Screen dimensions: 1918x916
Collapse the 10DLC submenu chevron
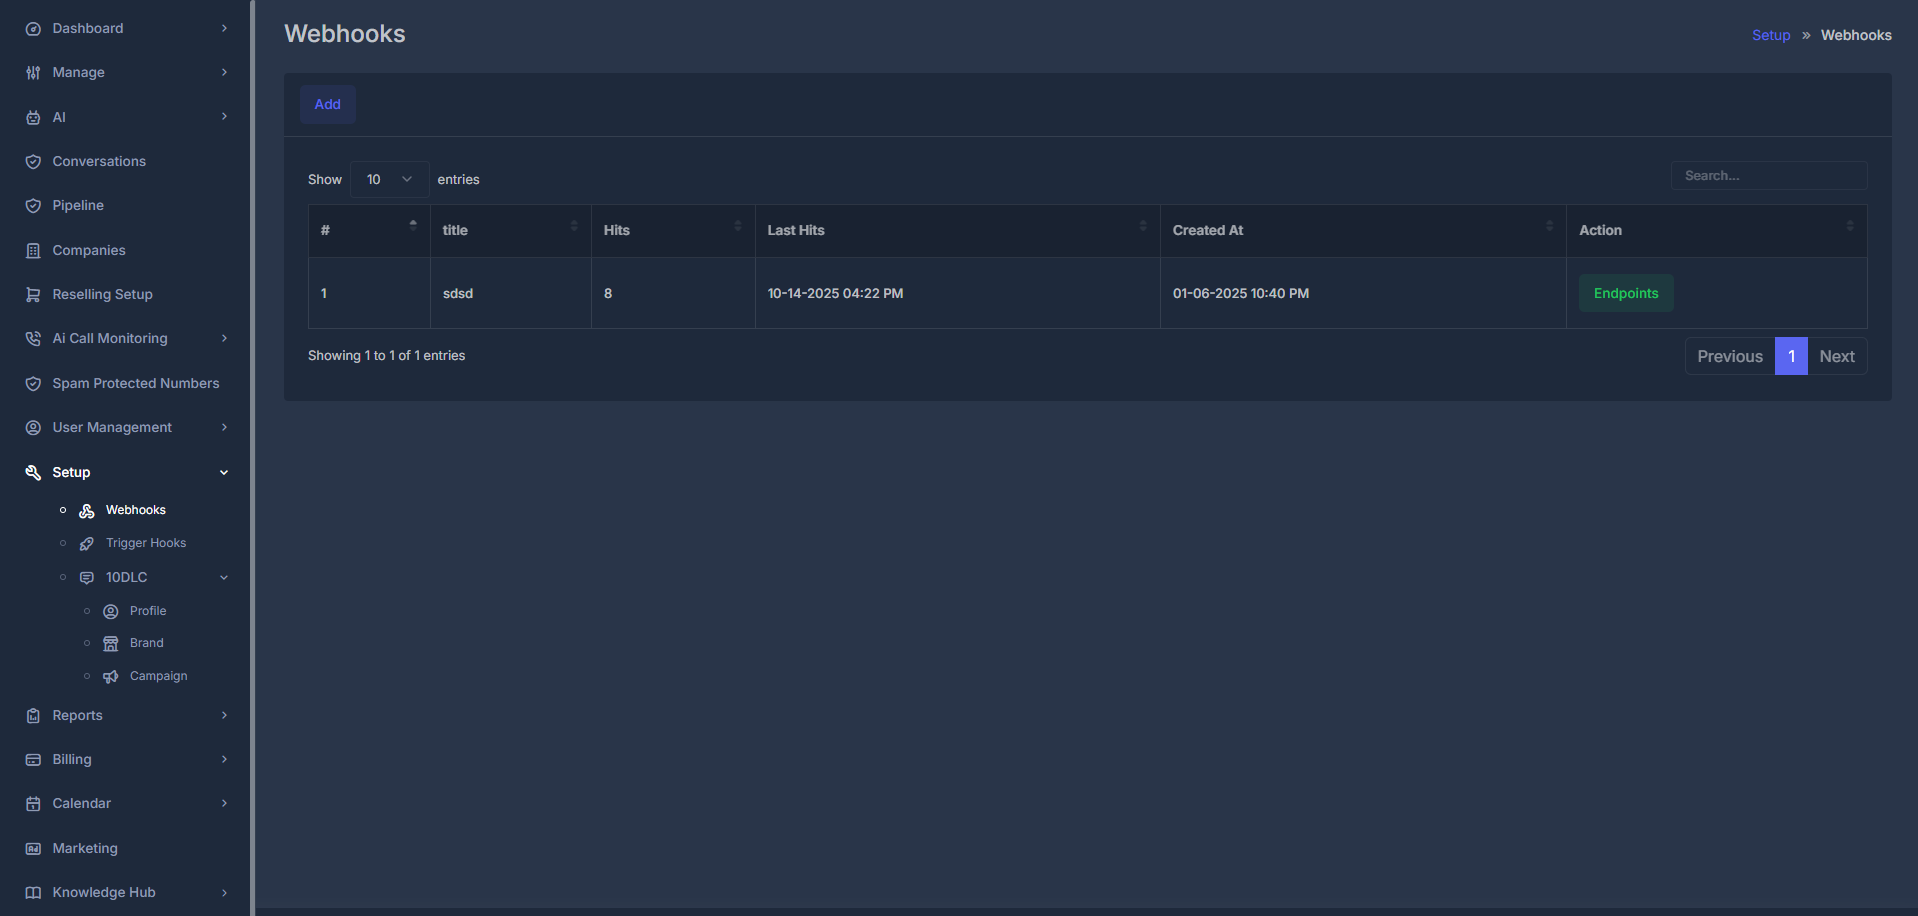coord(224,577)
